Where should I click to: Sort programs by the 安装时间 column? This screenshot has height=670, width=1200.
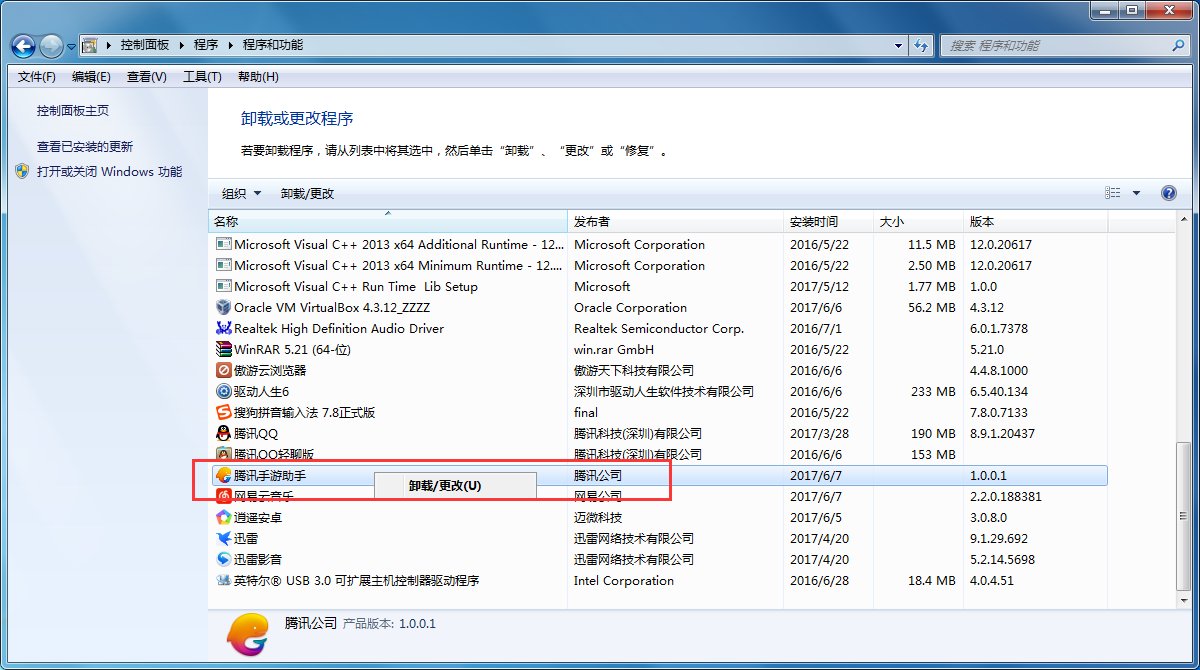(x=813, y=221)
